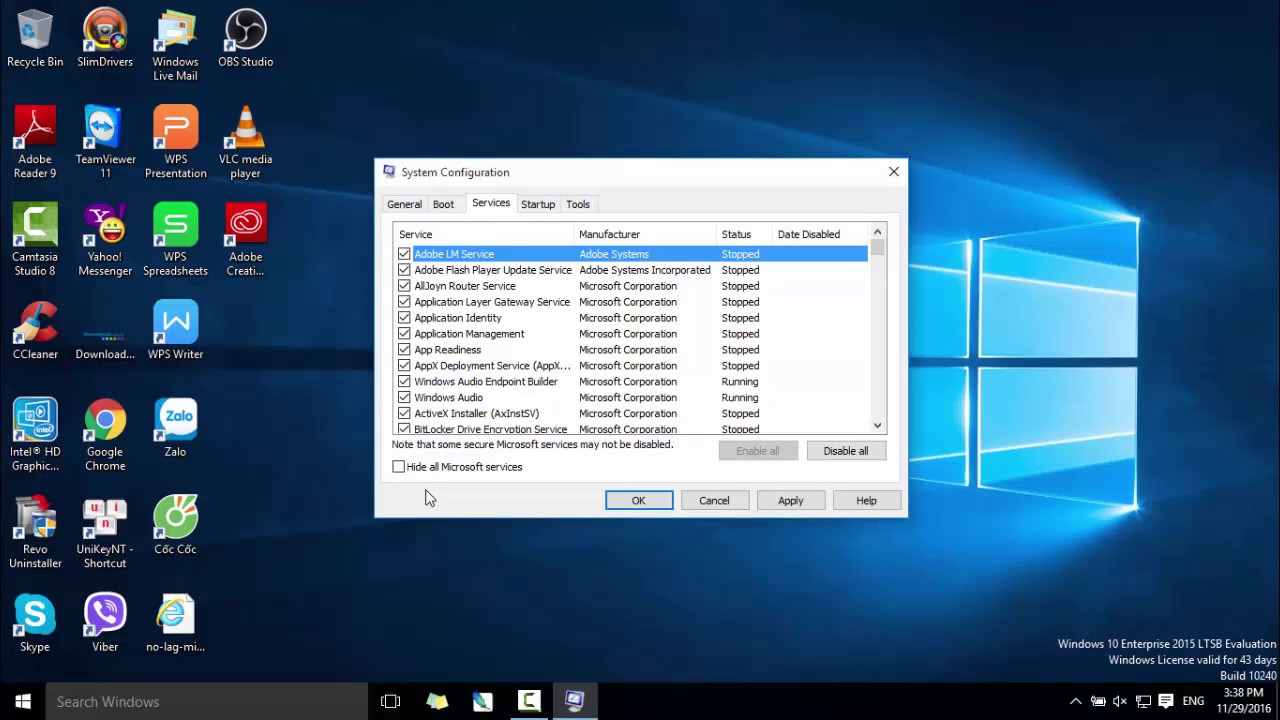Uncheck AllJoyn Router Service checkbox
1280x720 pixels.
[x=404, y=286]
